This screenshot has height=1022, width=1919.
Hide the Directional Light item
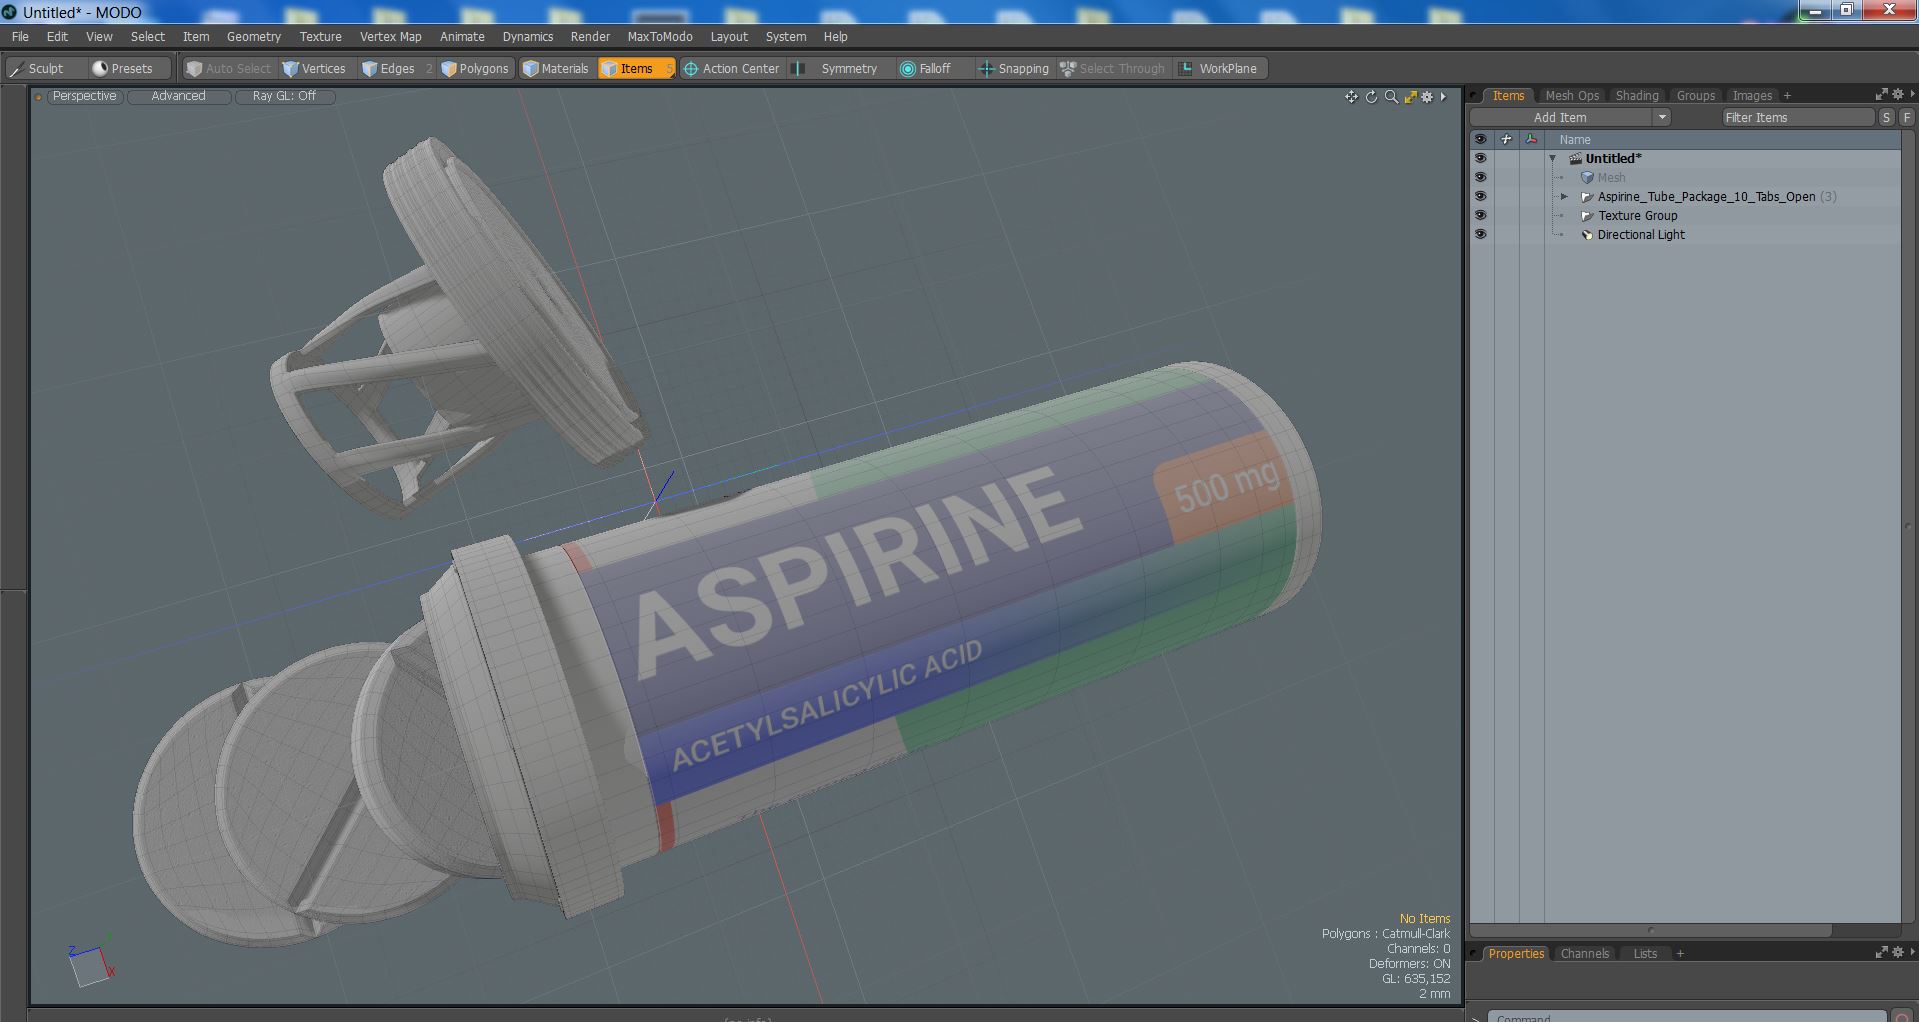pos(1480,234)
